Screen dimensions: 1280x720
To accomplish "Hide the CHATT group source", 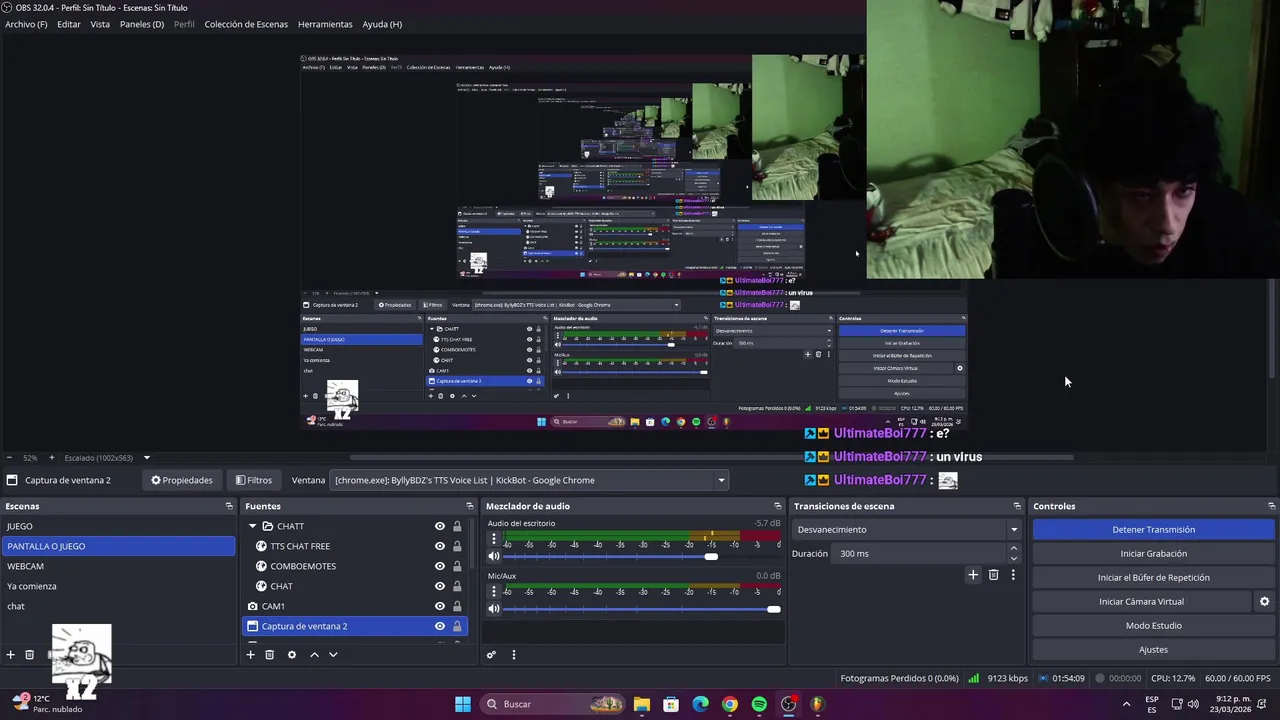I will pyautogui.click(x=440, y=526).
